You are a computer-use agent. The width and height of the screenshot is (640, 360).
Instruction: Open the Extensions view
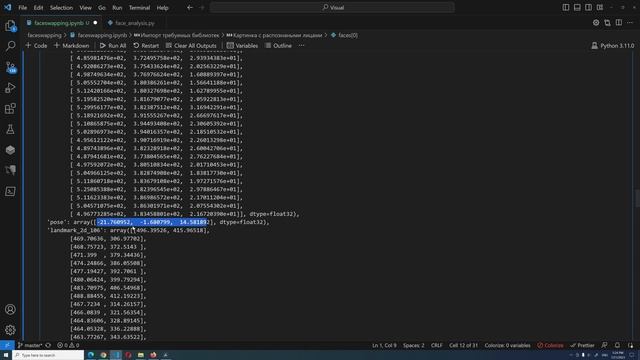tap(10, 109)
